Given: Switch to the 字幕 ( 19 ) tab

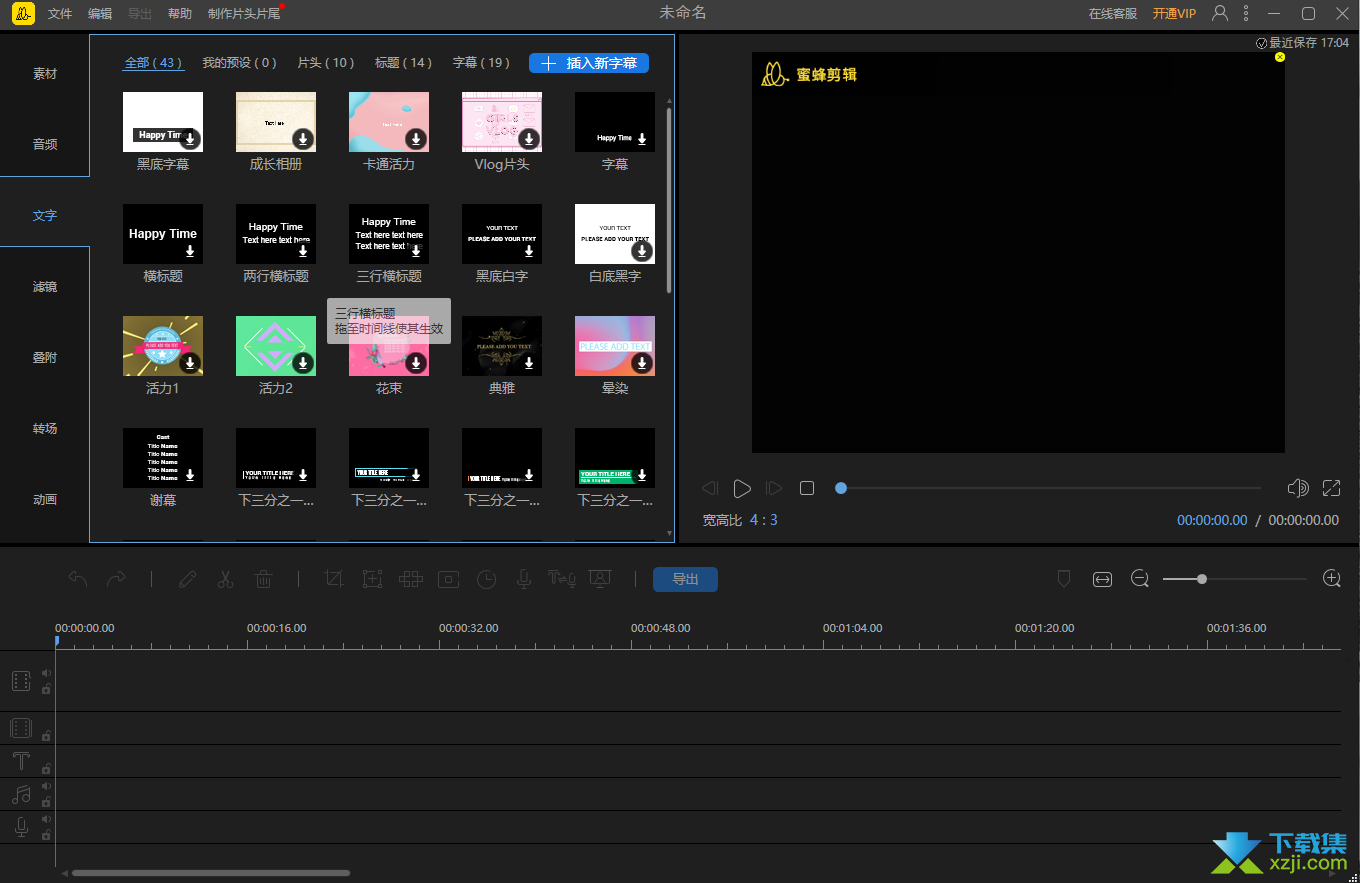Looking at the screenshot, I should (481, 62).
